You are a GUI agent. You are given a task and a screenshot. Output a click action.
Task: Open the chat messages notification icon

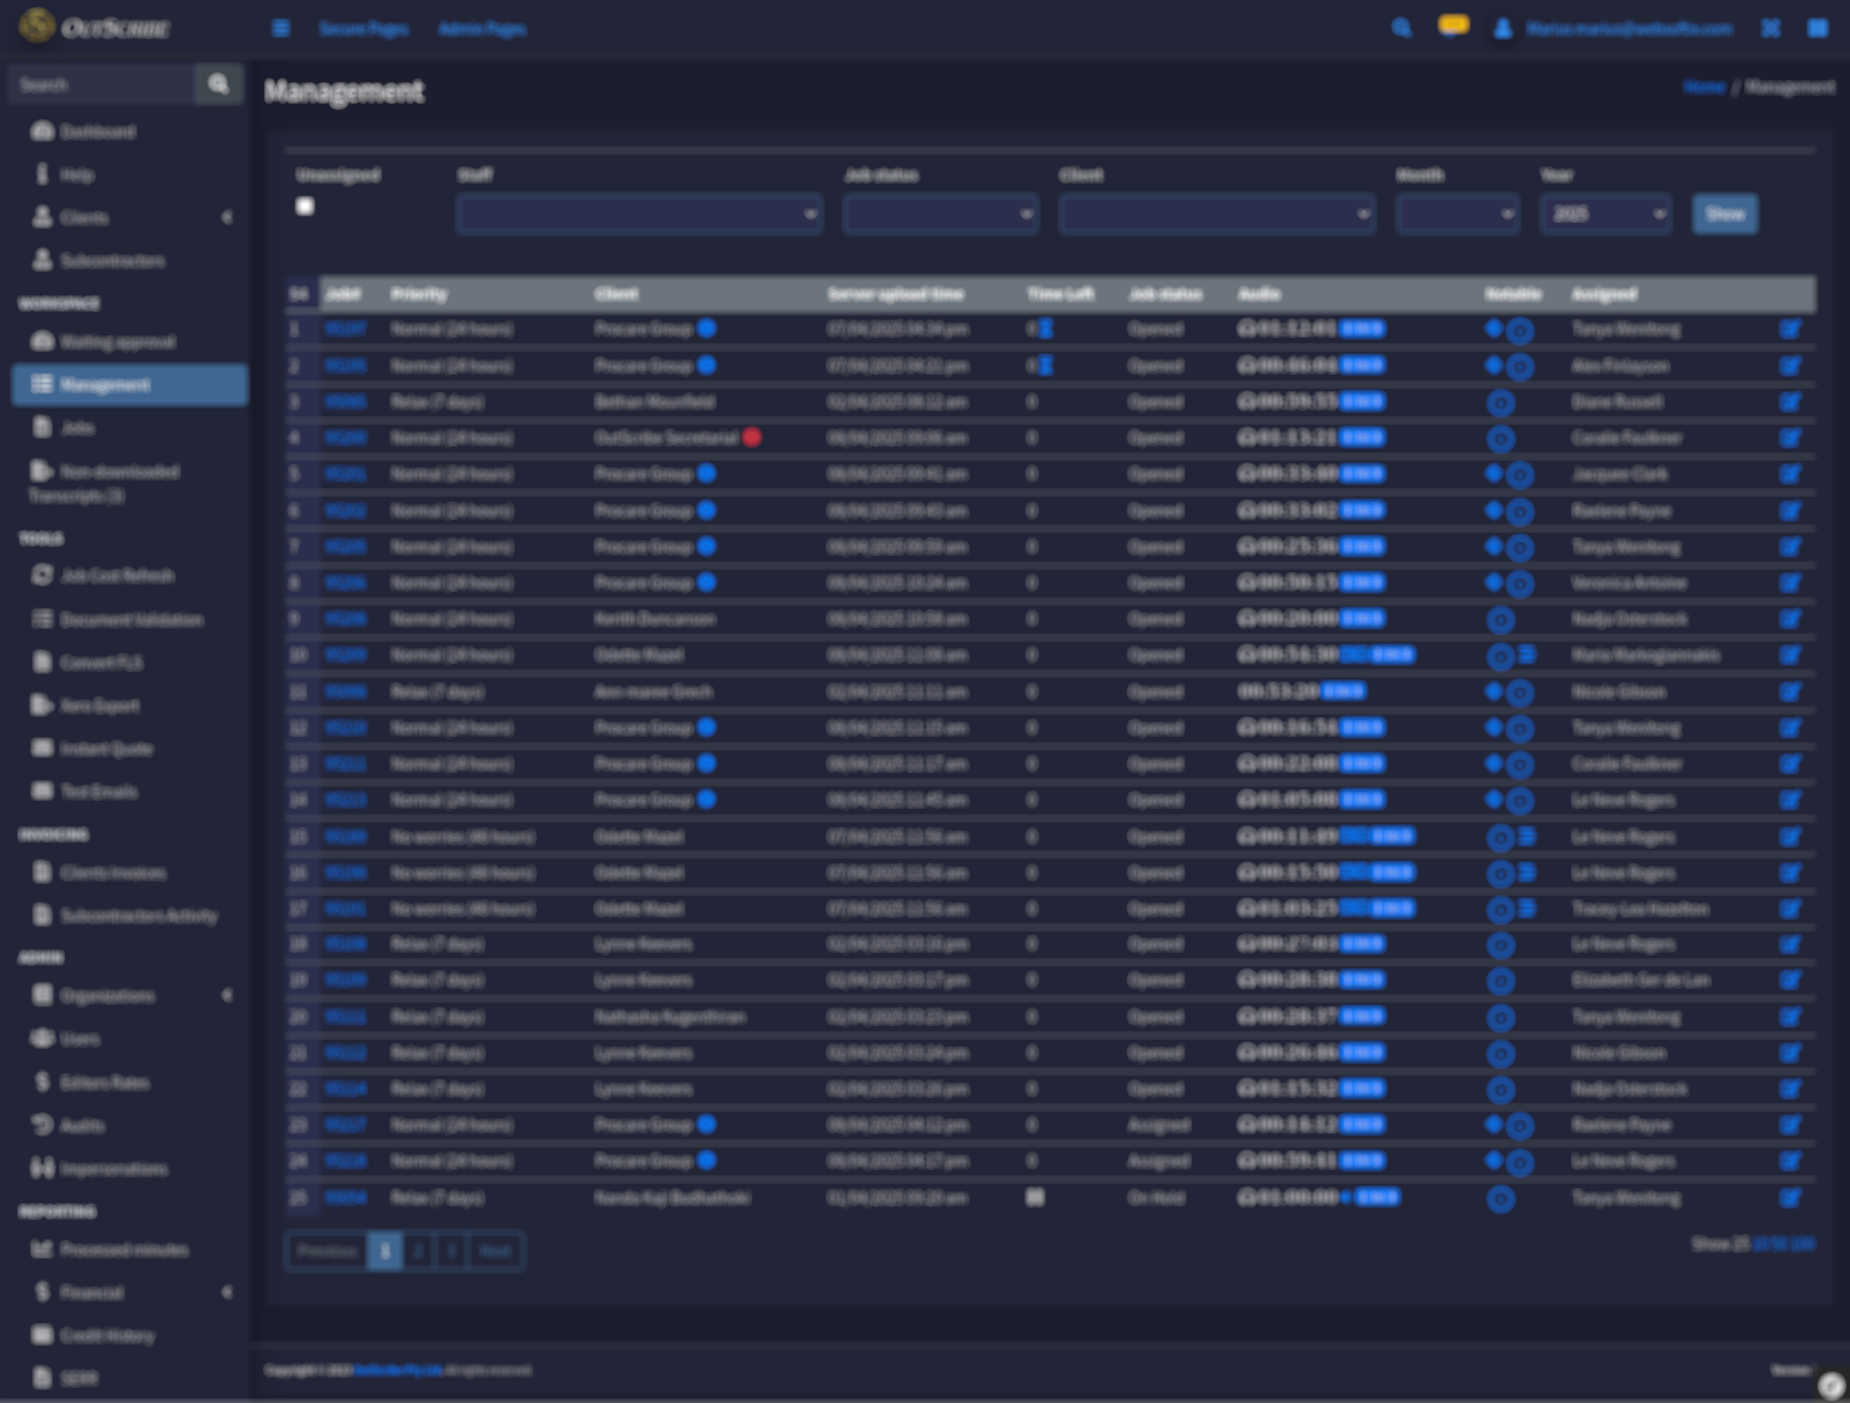[x=1453, y=26]
